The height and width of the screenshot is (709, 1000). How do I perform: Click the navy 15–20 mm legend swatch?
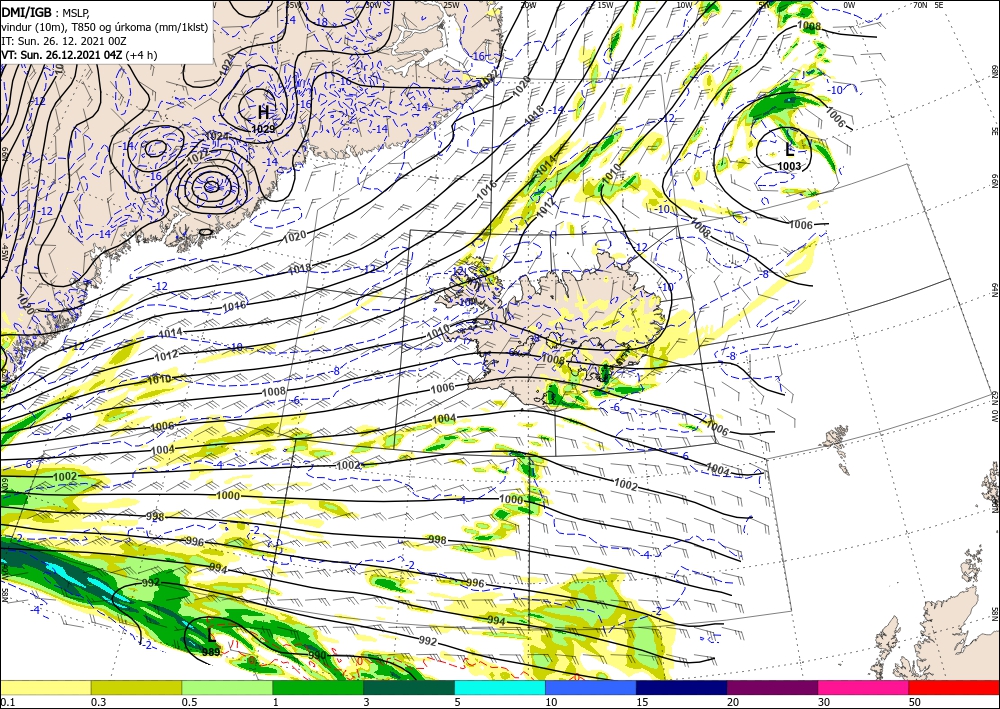tap(682, 687)
